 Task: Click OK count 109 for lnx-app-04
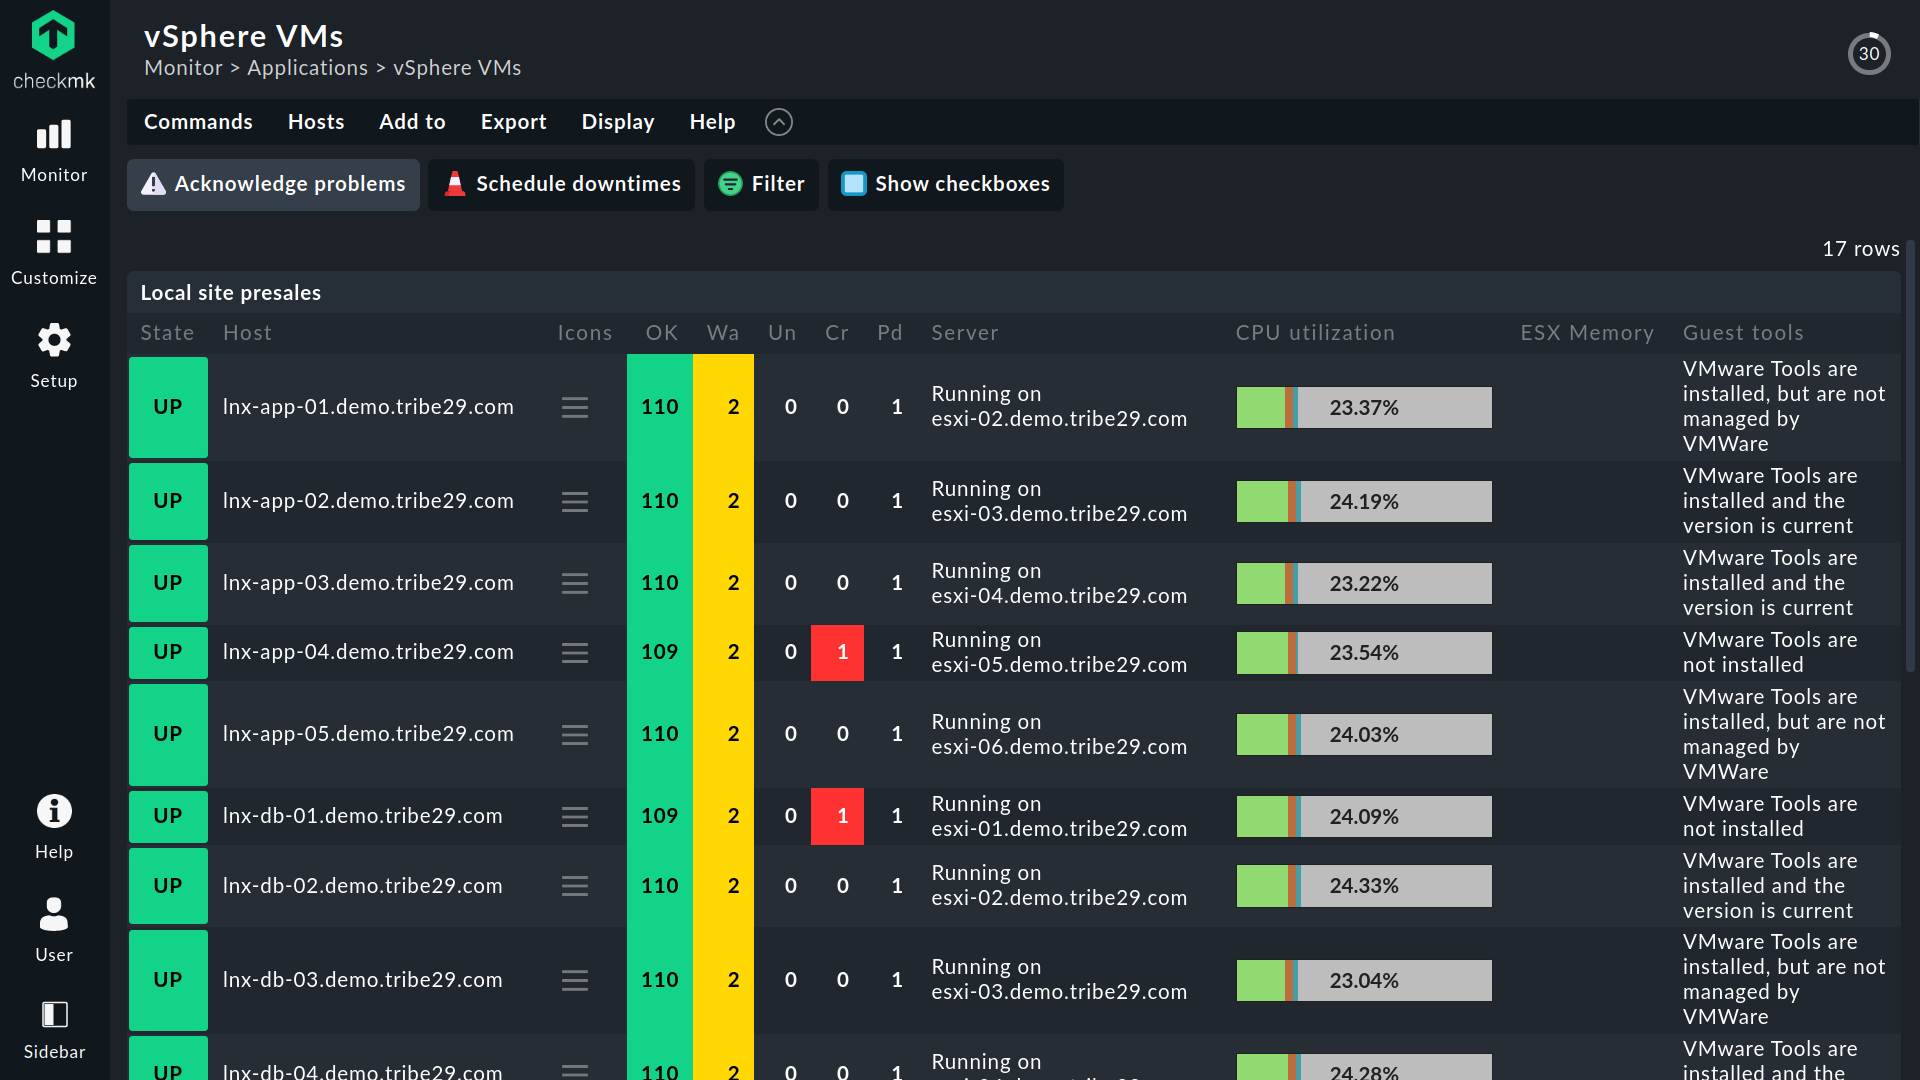[x=660, y=652]
